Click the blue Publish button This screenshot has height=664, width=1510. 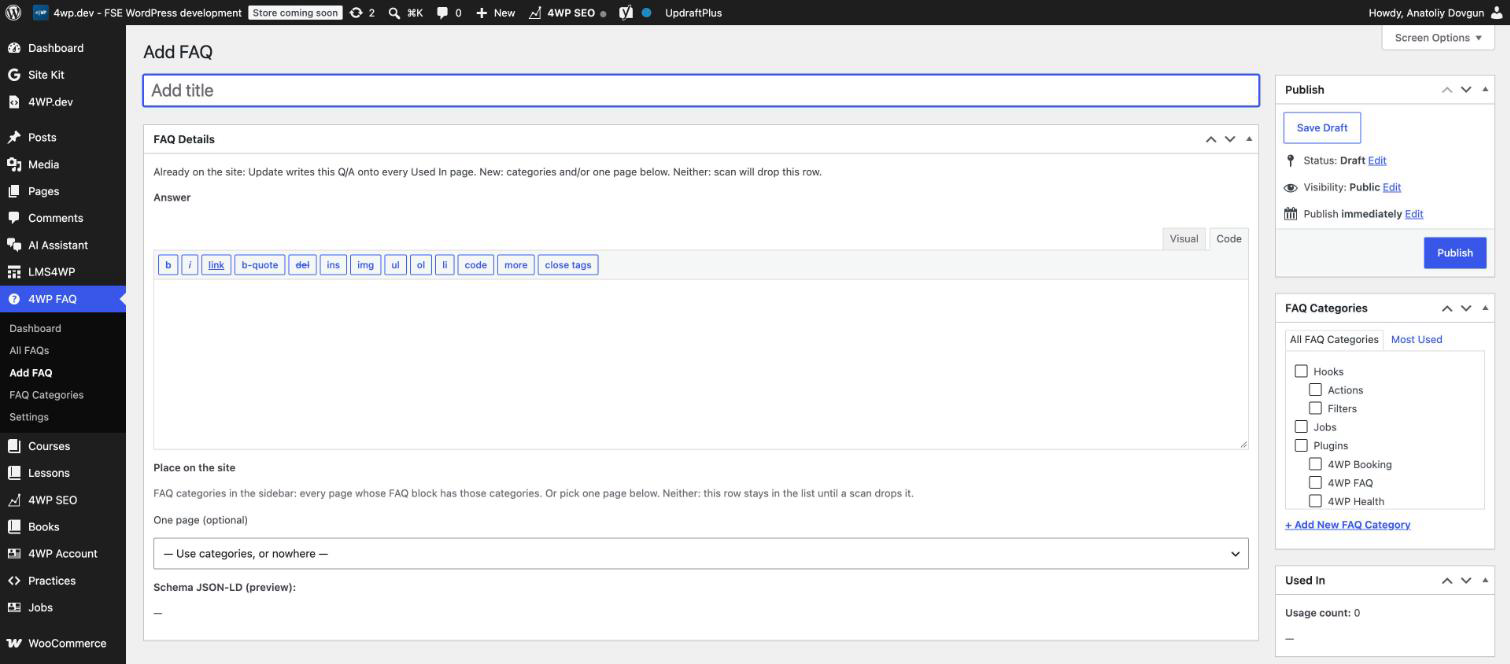(x=1455, y=253)
